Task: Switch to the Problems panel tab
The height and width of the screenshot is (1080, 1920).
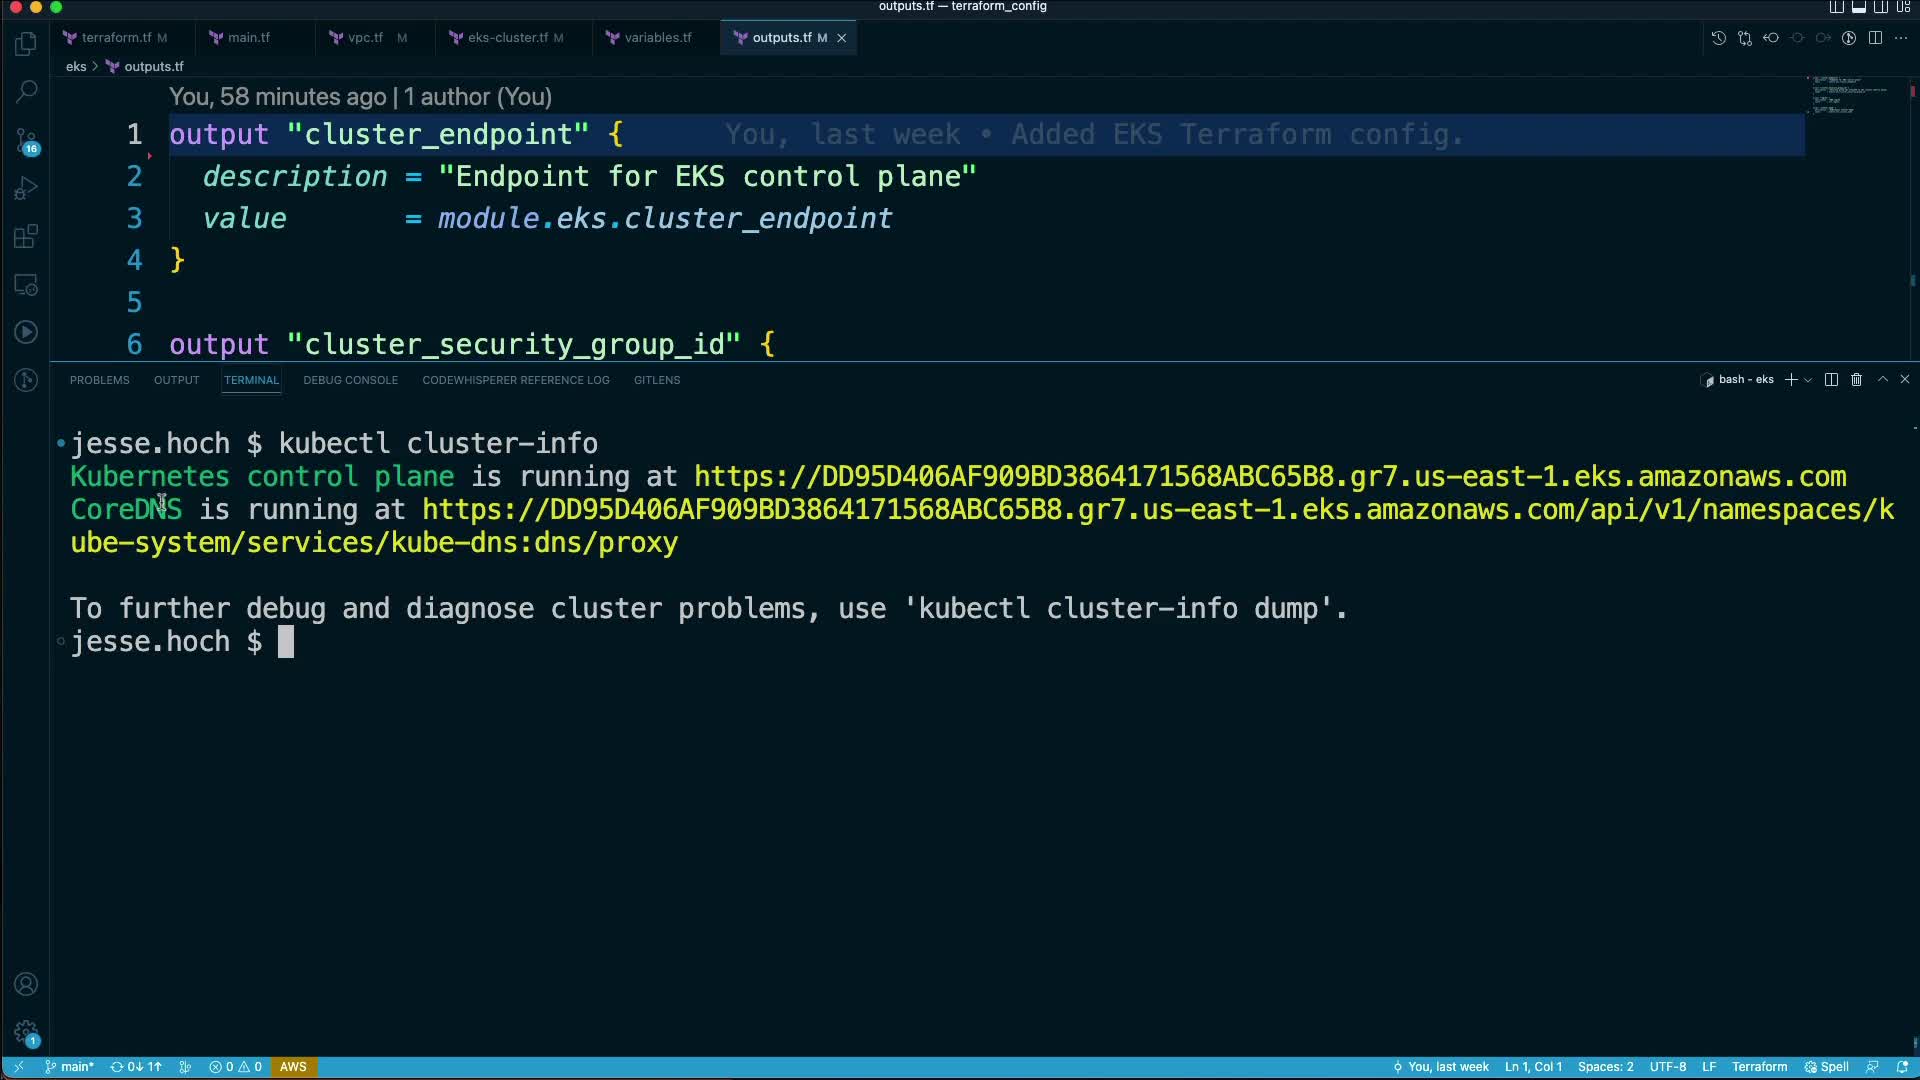Action: click(99, 380)
